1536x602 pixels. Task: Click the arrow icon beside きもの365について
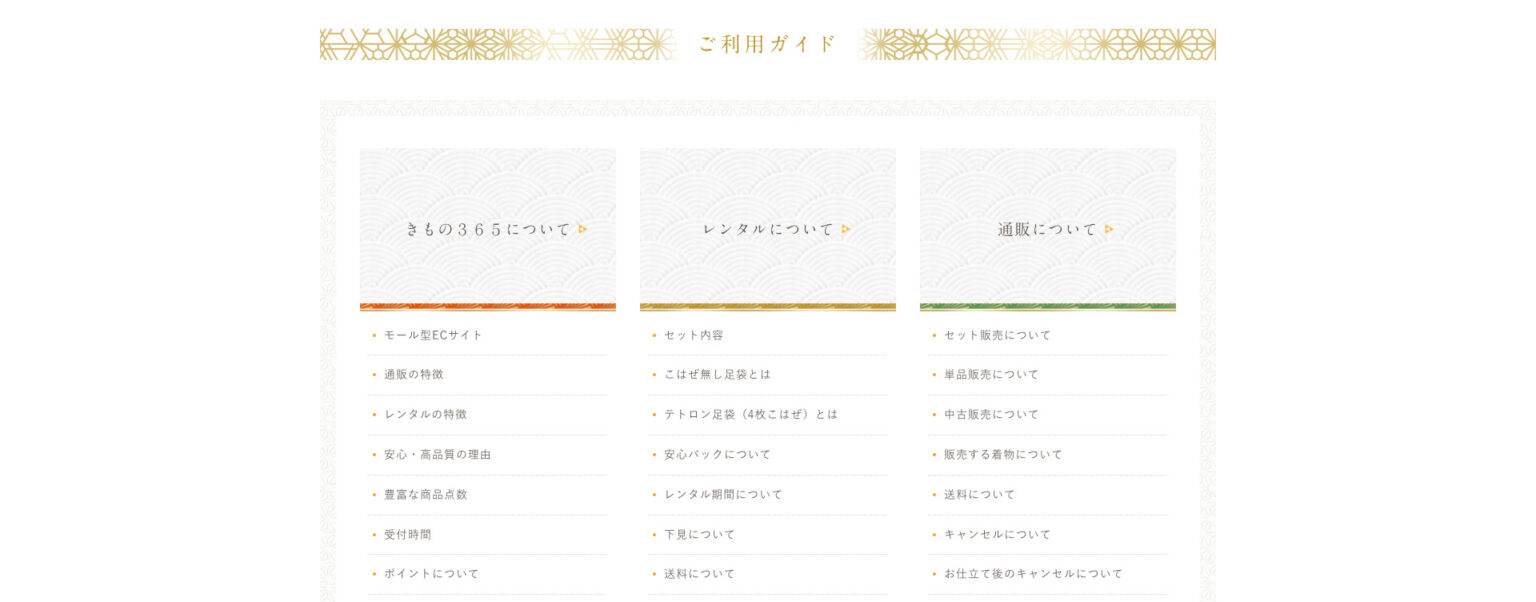pos(583,229)
